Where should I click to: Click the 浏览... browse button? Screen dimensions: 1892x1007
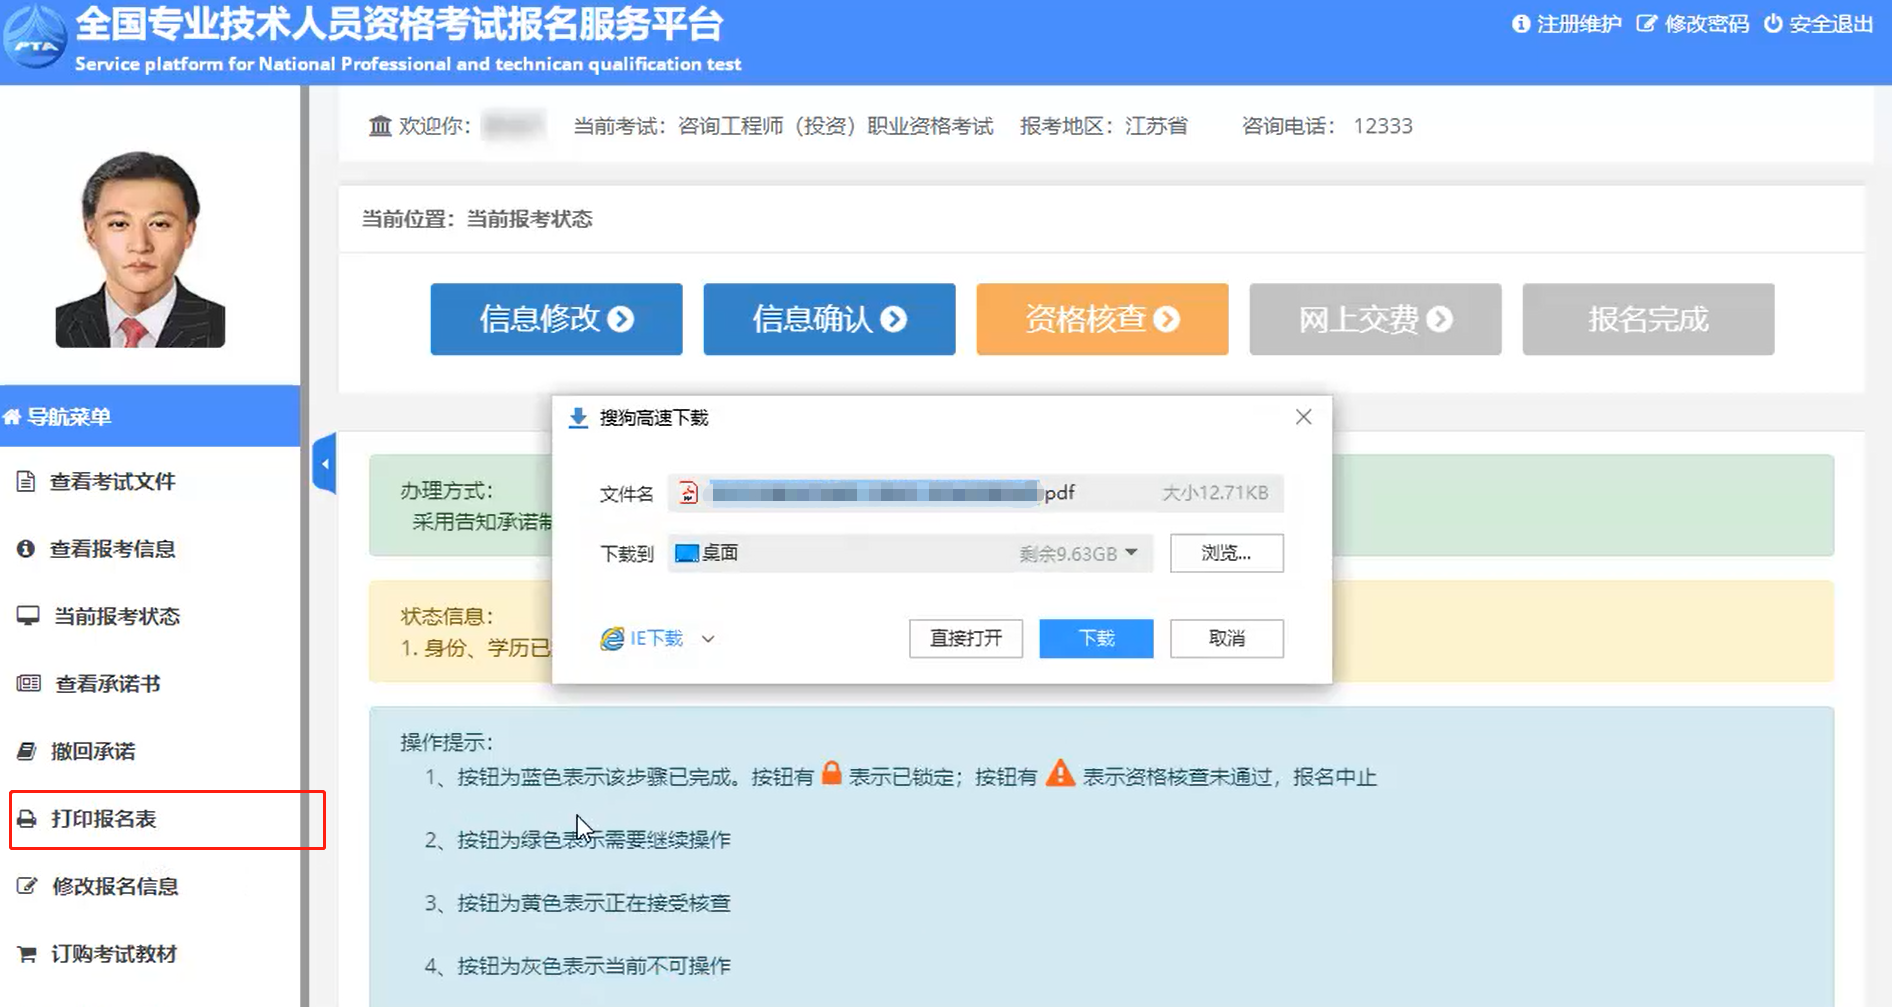tap(1226, 553)
